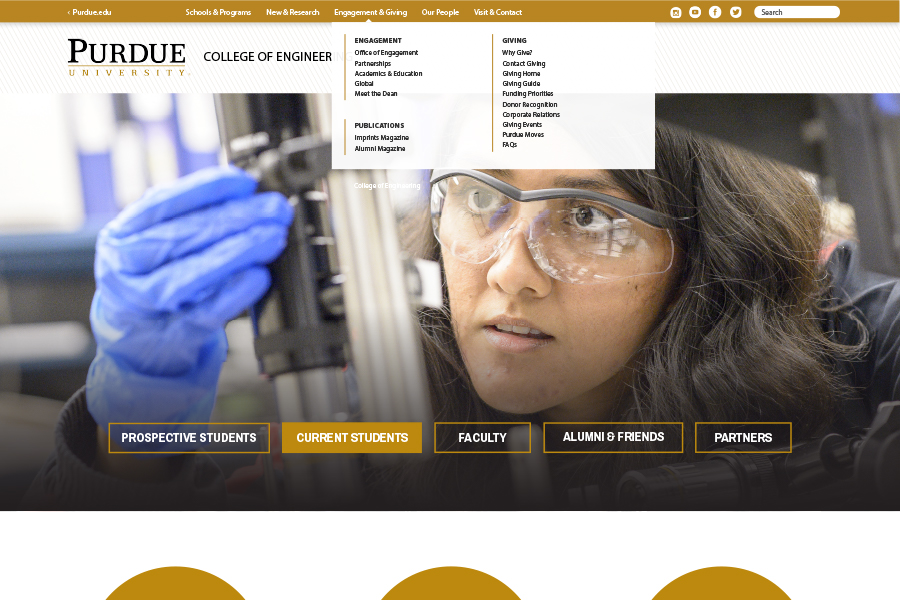Select the Visit & Contact menu
The image size is (900, 600).
pyautogui.click(x=497, y=12)
